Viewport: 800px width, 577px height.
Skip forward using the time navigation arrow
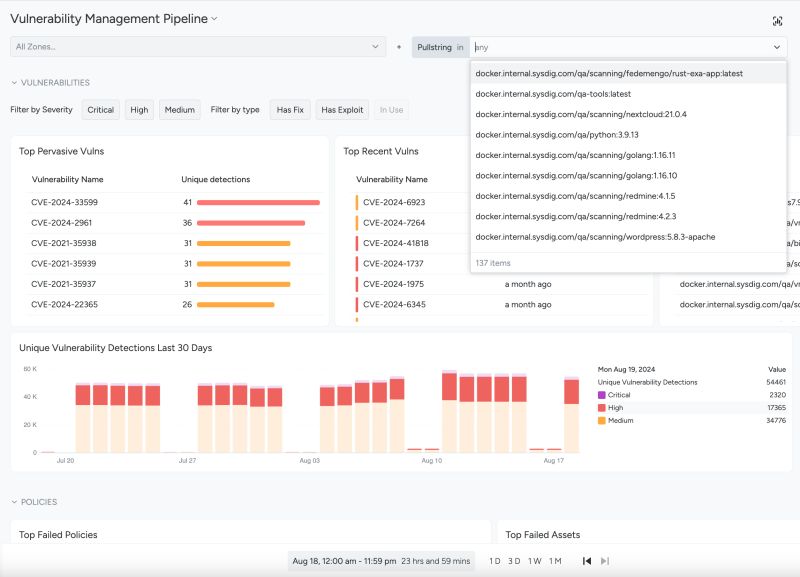click(x=607, y=562)
